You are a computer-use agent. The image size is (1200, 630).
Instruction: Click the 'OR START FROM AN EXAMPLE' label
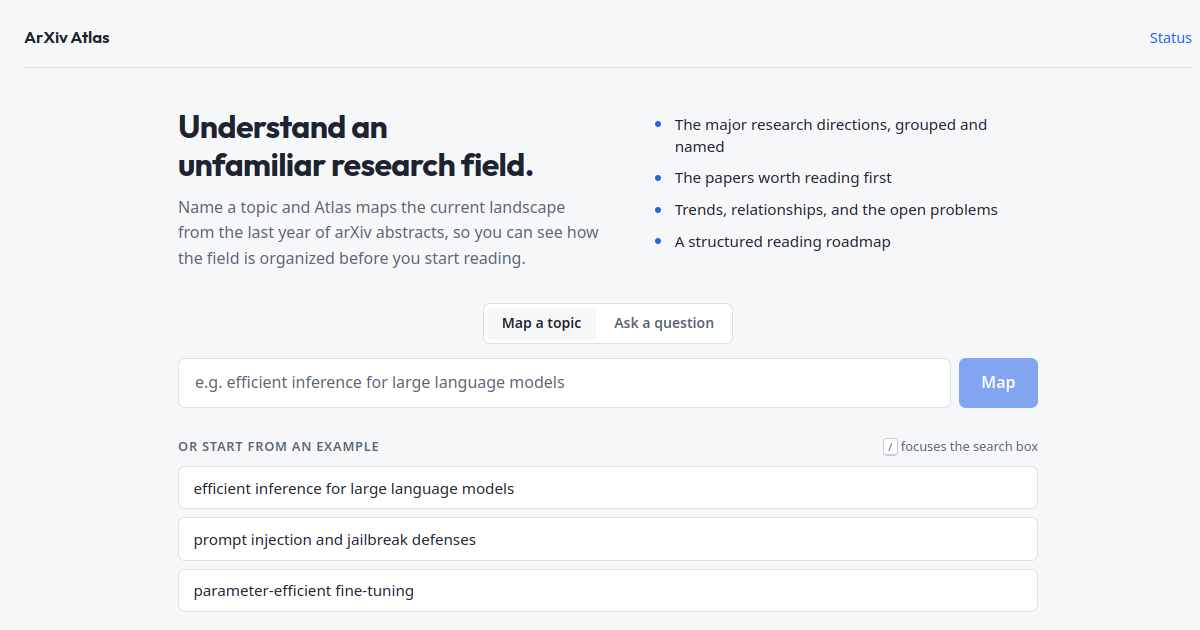click(x=278, y=447)
